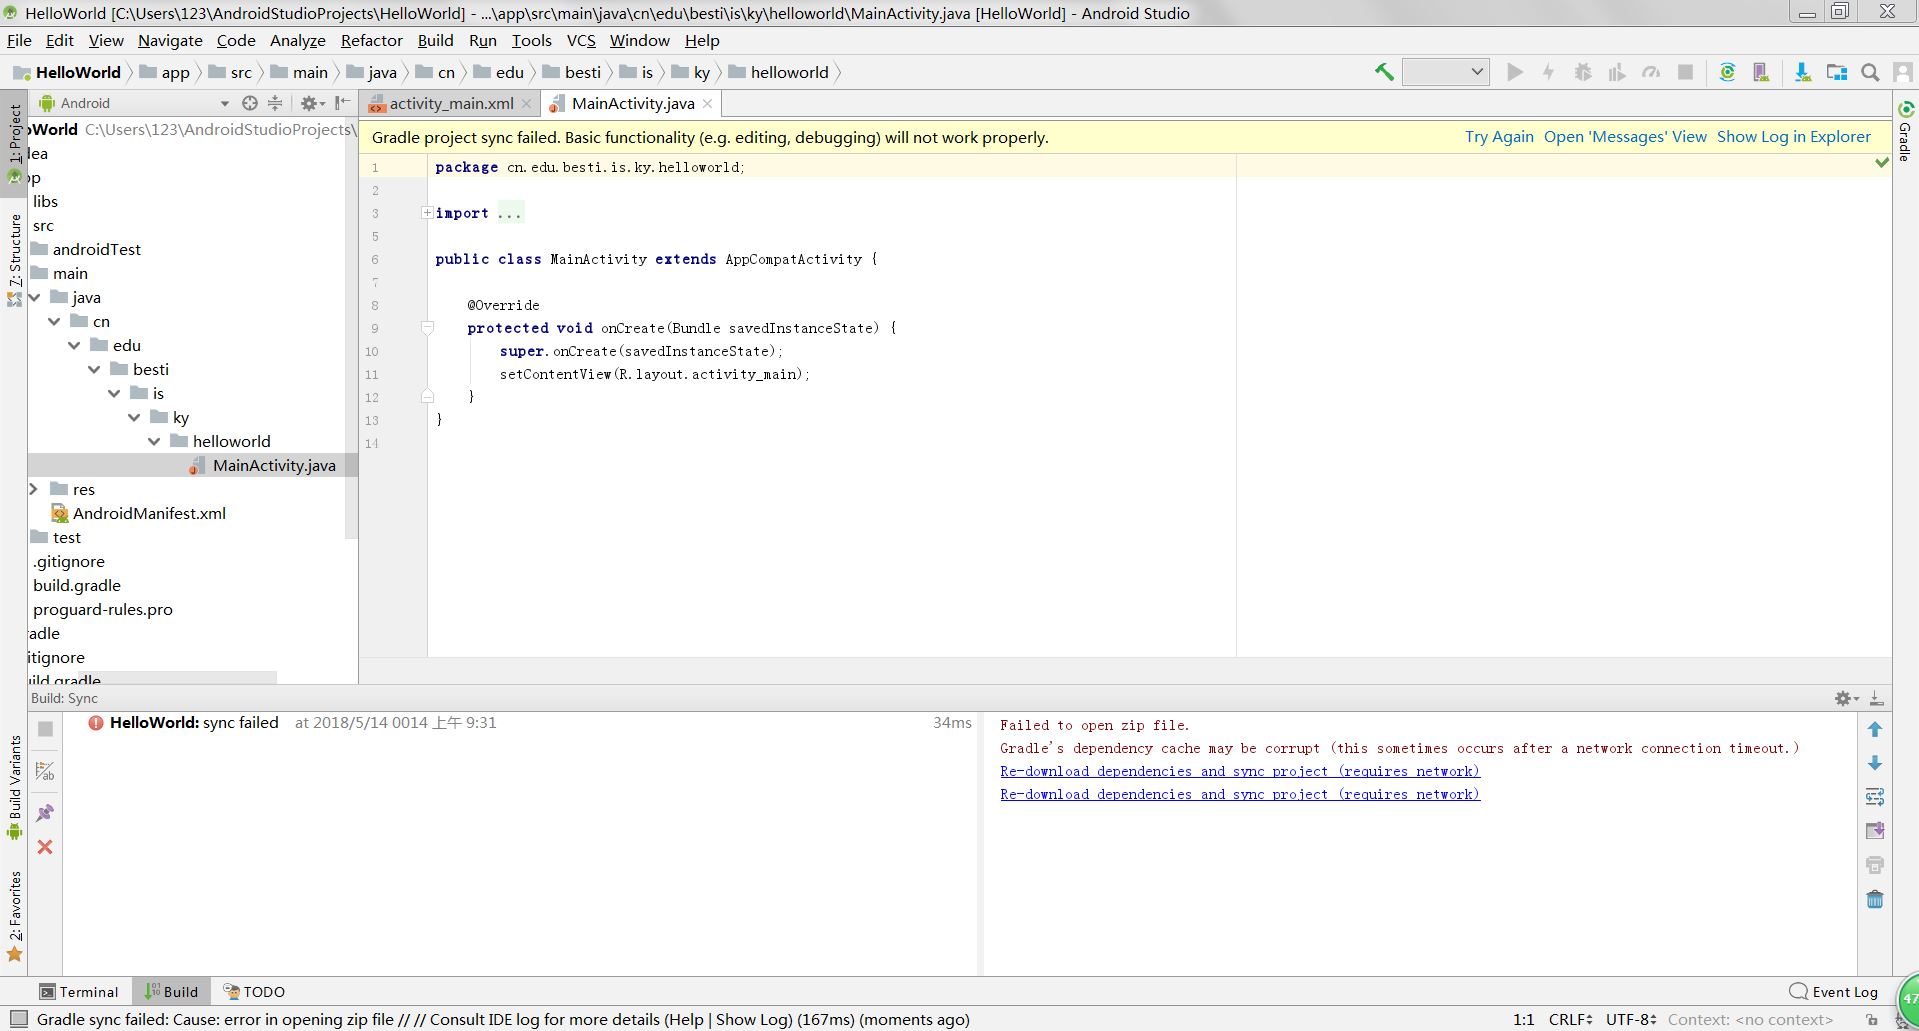Hide the Project panel with arrow icon
This screenshot has width=1919, height=1031.
click(x=343, y=103)
